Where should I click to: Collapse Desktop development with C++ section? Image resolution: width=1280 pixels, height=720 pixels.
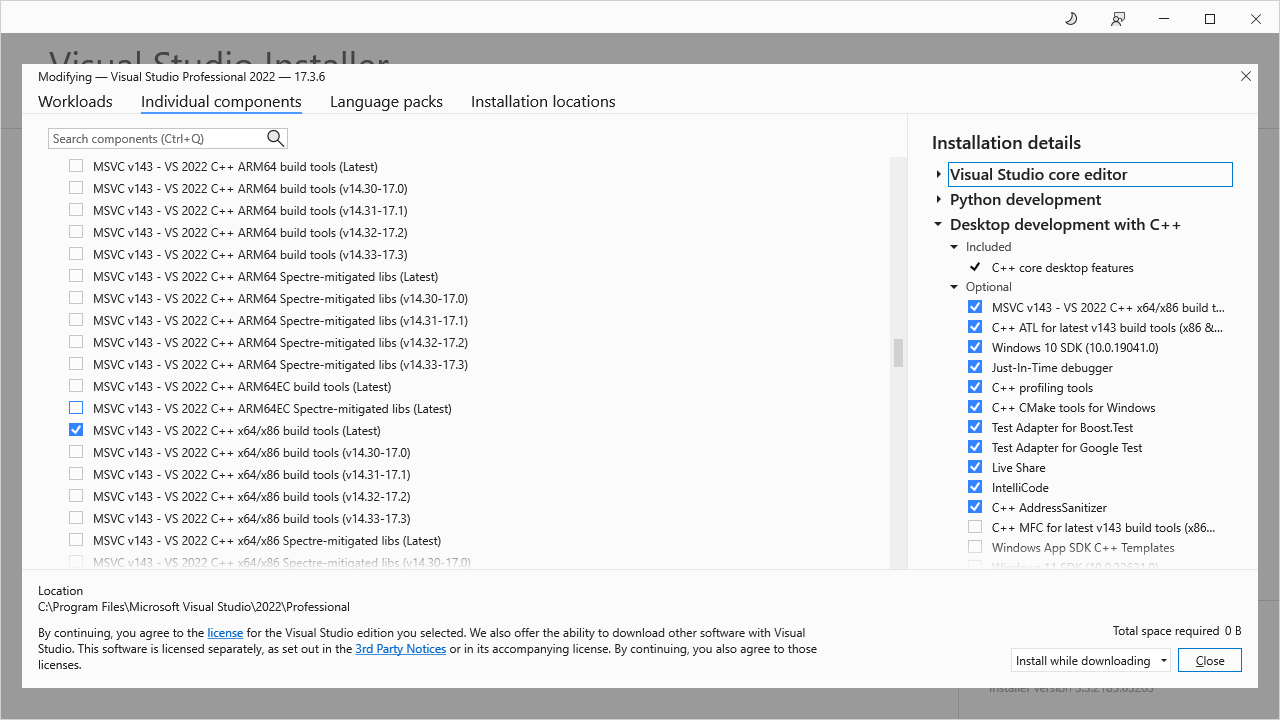tap(938, 224)
